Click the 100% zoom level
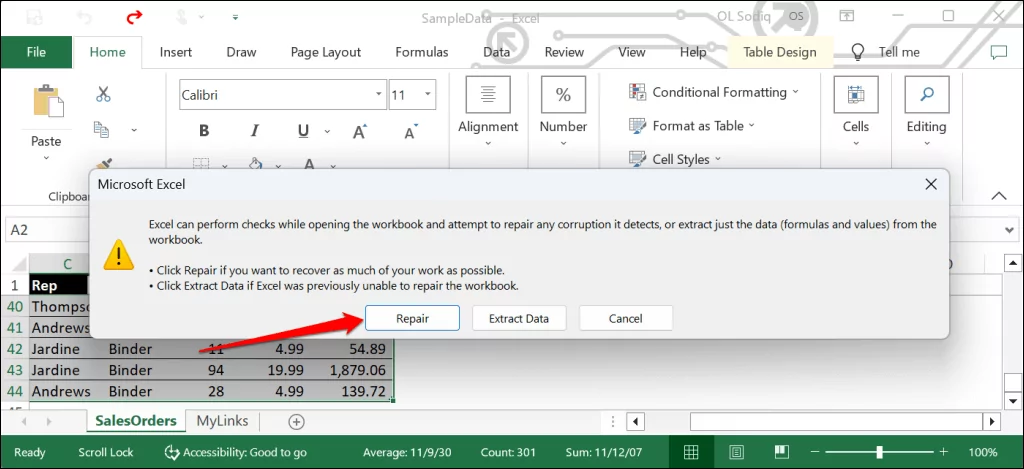Viewport: 1024px width, 469px height. [983, 452]
